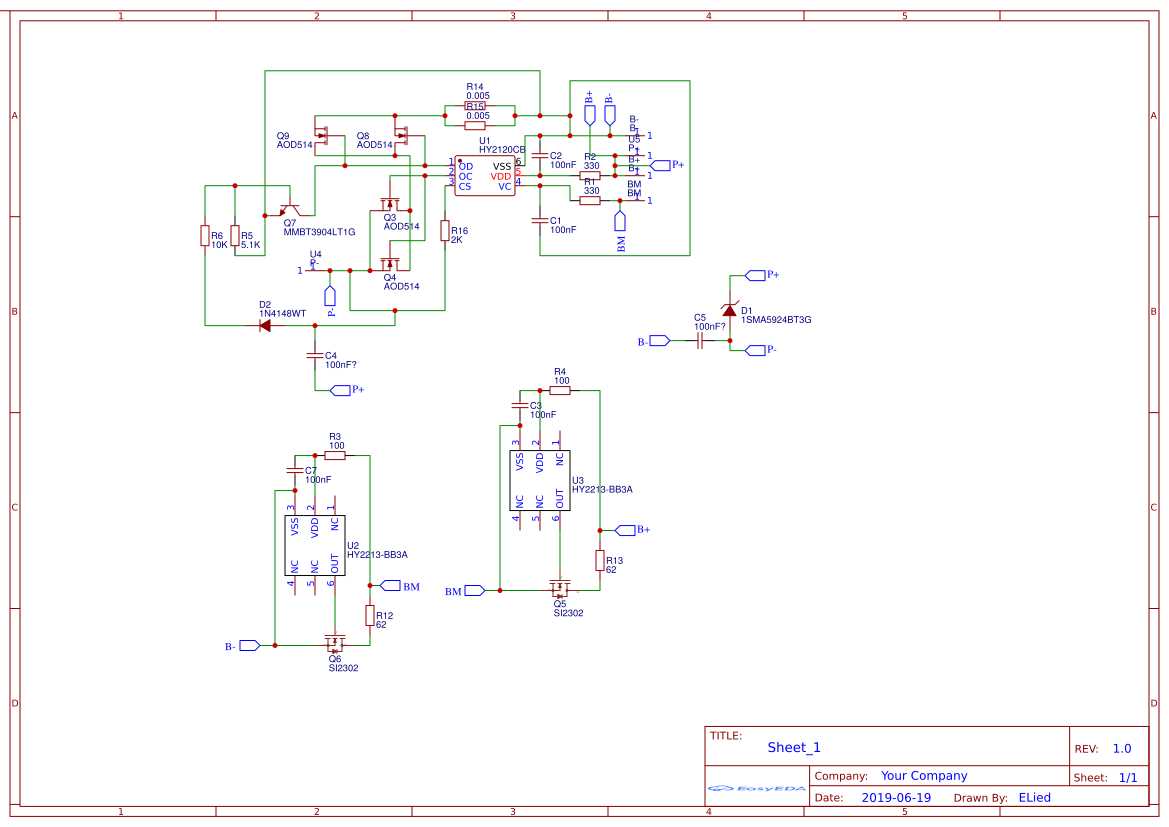Click the '5.1K' value of R5

tap(250, 245)
